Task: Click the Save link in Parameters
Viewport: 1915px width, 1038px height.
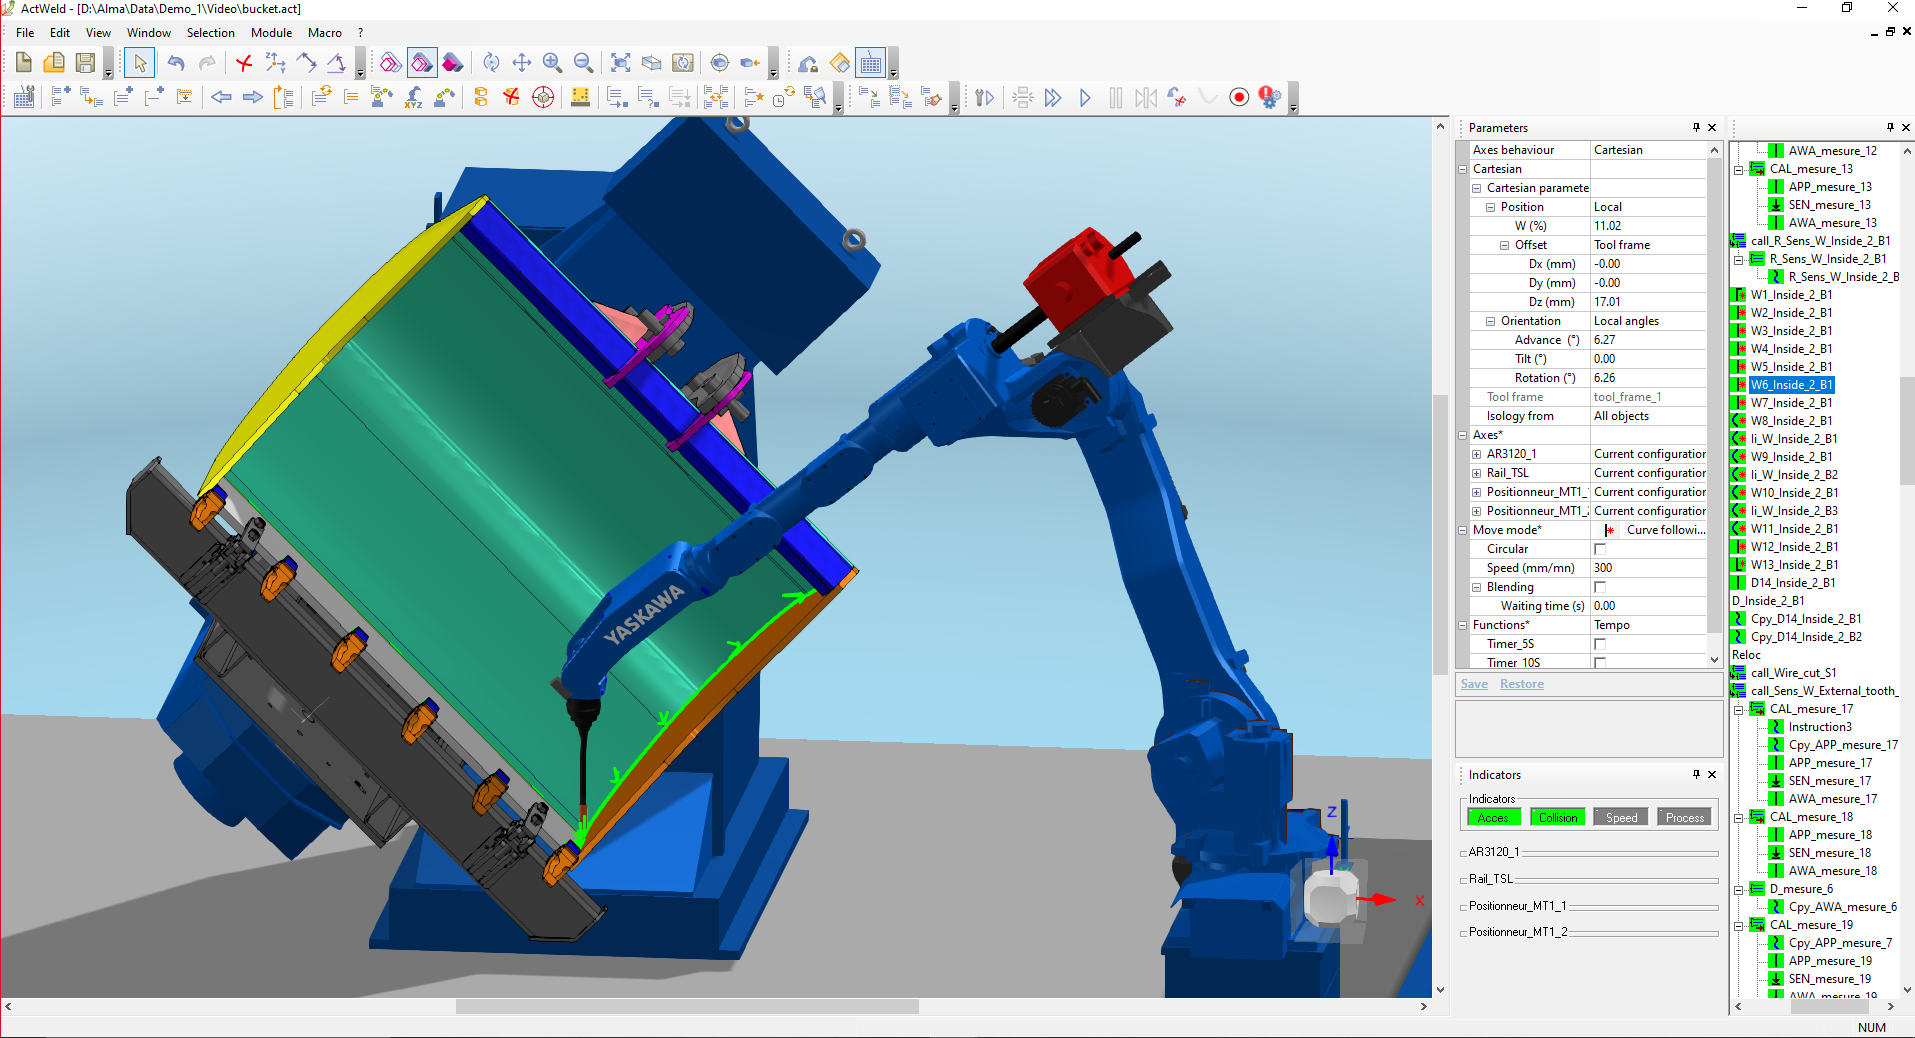Action: [1474, 684]
